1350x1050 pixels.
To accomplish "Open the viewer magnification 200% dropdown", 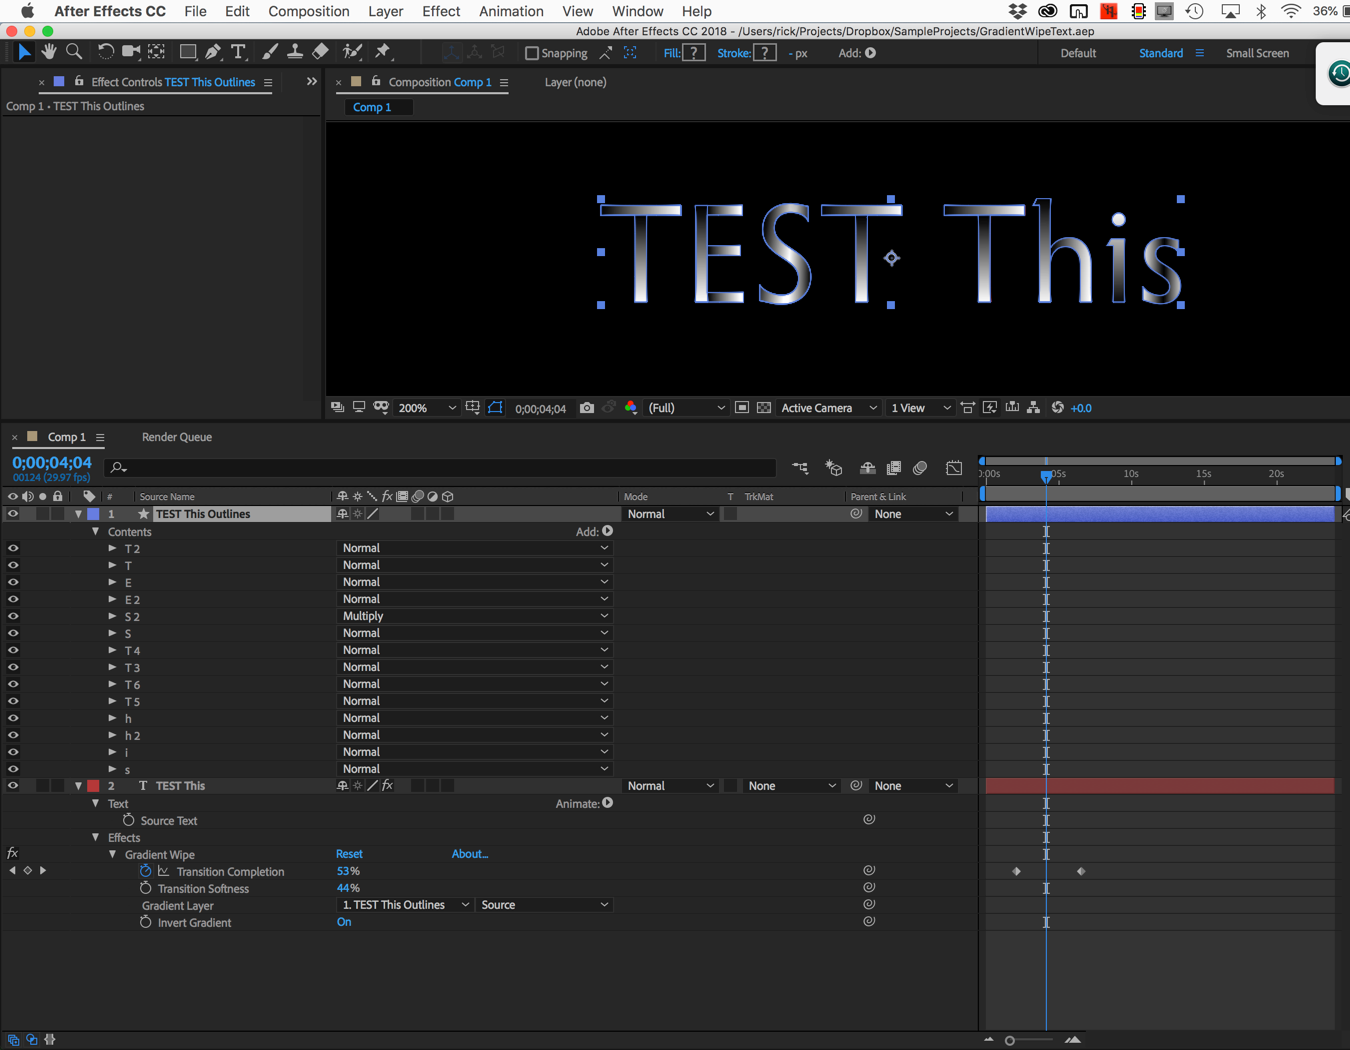I will pos(427,408).
